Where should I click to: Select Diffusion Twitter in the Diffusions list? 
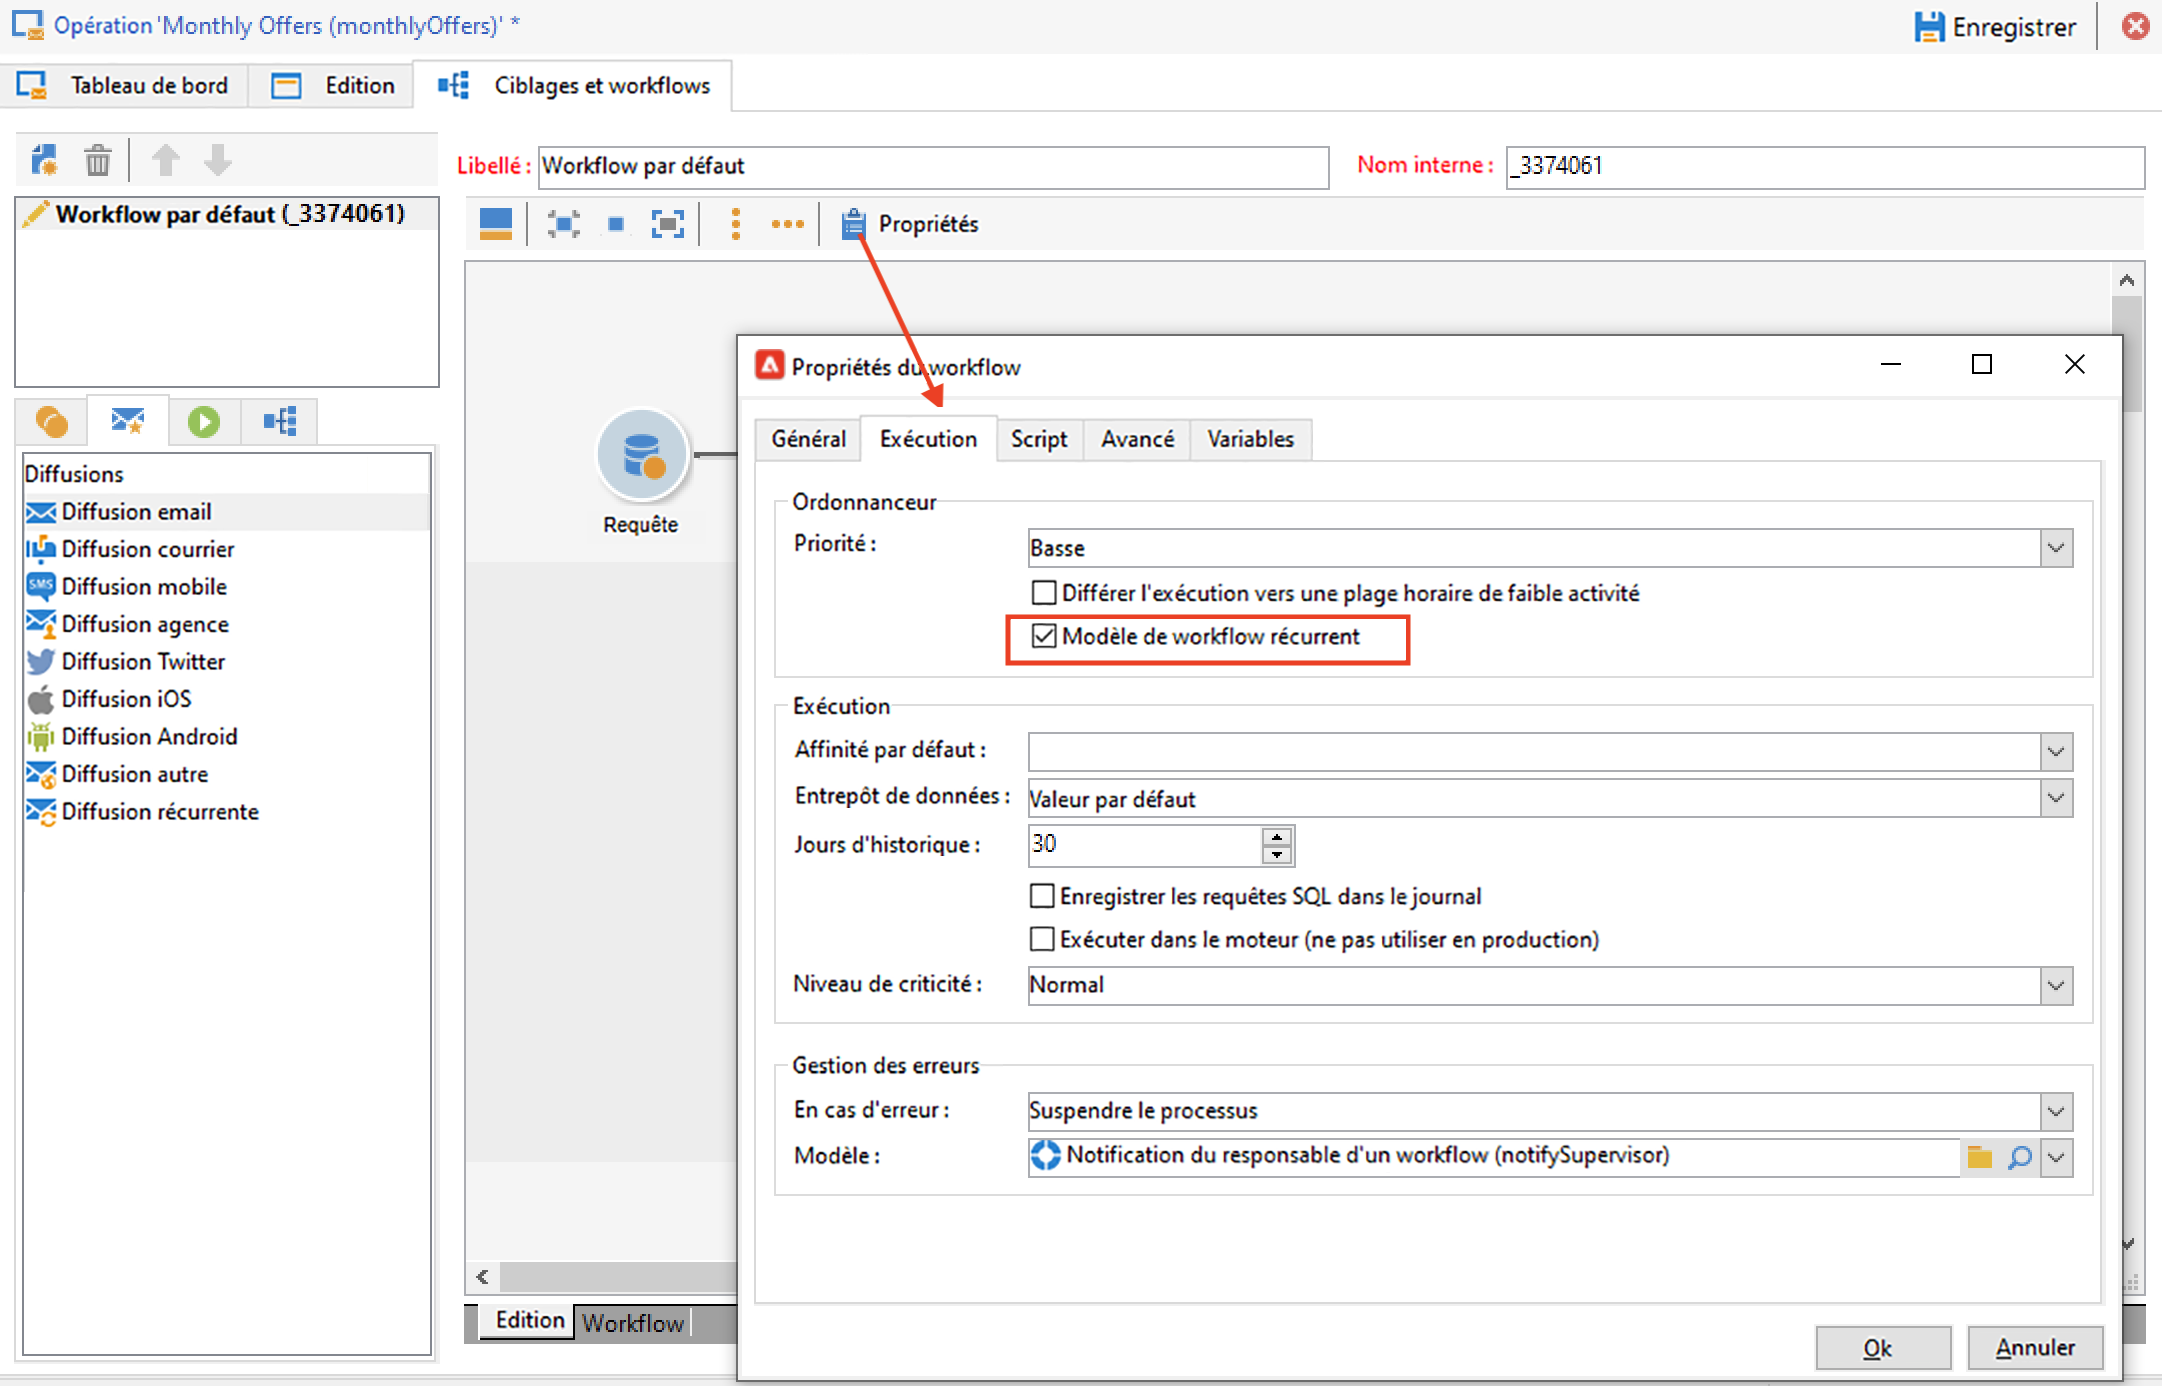click(143, 662)
